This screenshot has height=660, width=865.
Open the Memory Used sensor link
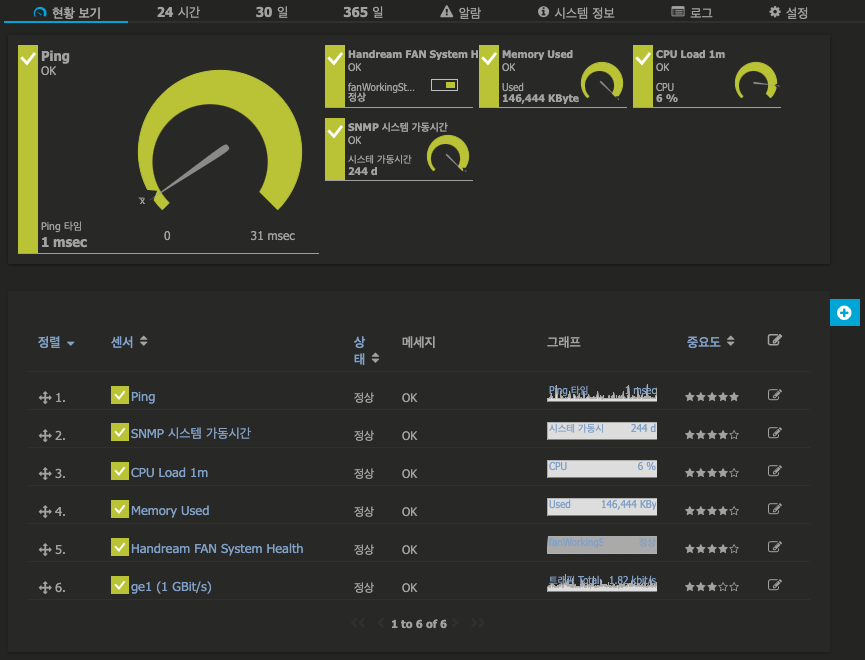click(x=170, y=510)
